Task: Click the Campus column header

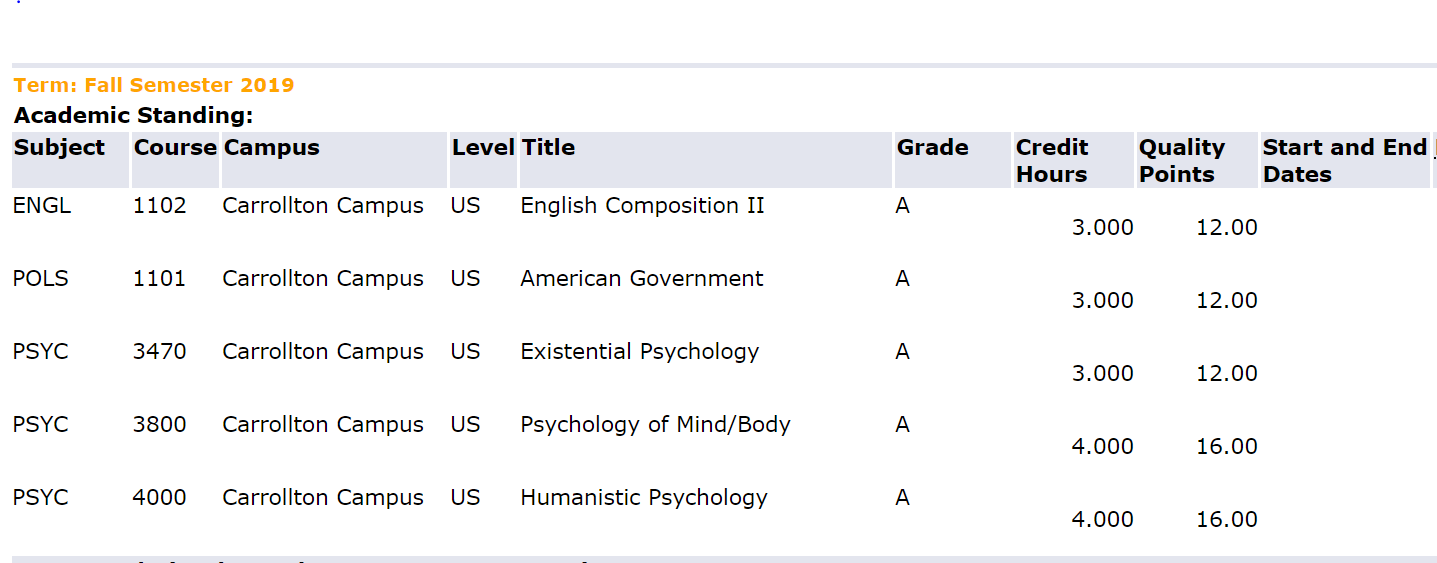Action: [x=271, y=148]
